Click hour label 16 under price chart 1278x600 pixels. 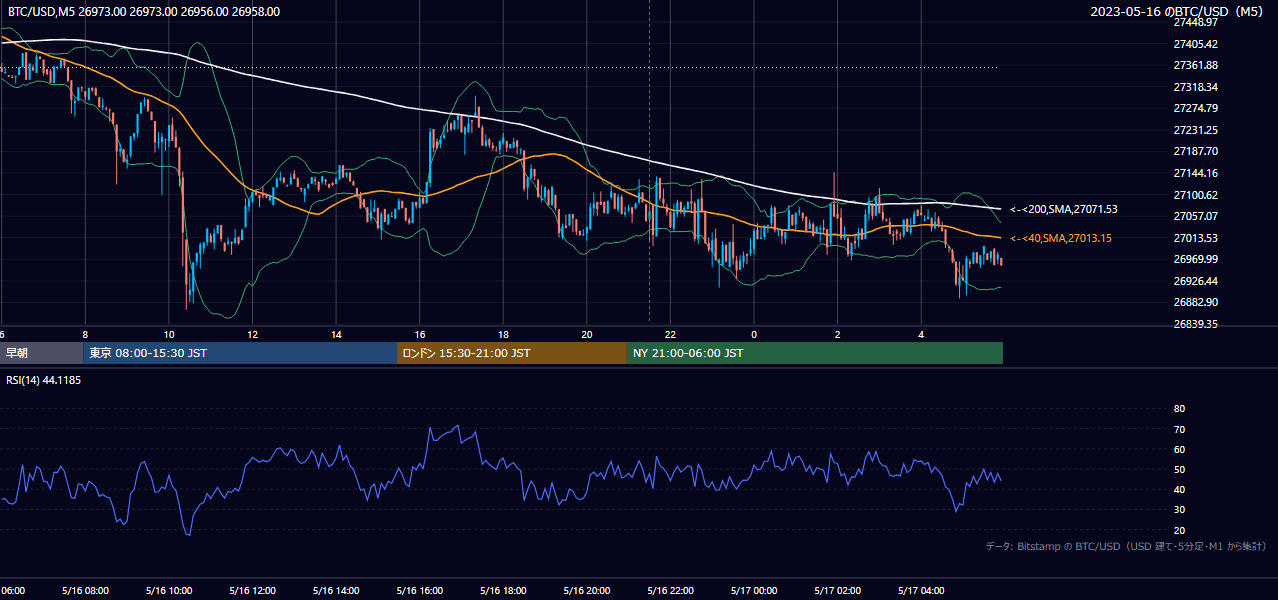click(x=420, y=334)
